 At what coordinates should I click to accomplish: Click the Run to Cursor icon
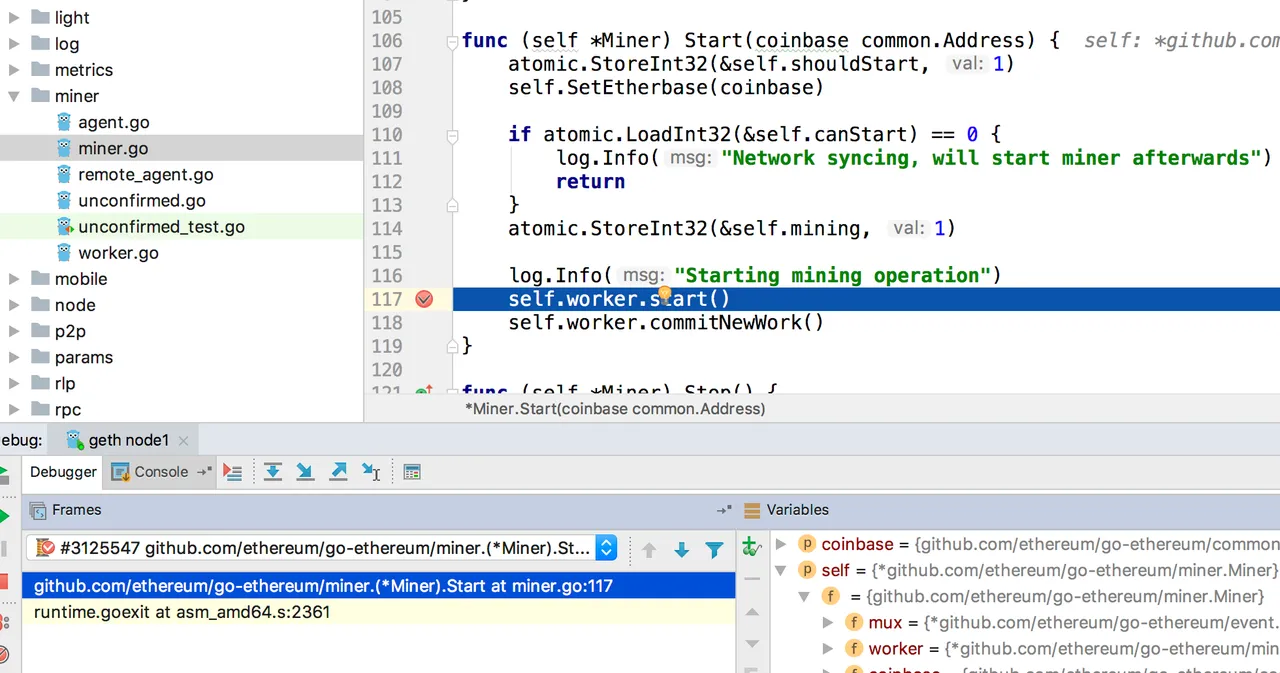371,472
